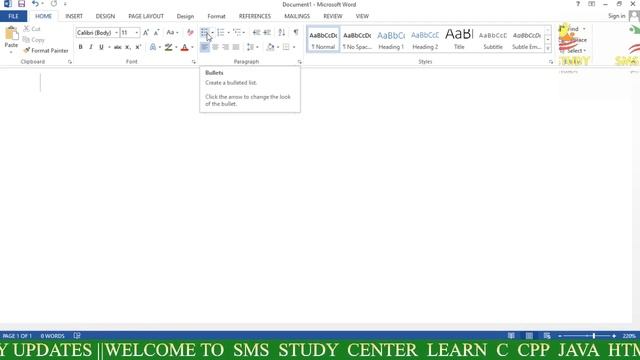Viewport: 640px width, 360px height.
Task: Center the text
Action: (x=215, y=47)
